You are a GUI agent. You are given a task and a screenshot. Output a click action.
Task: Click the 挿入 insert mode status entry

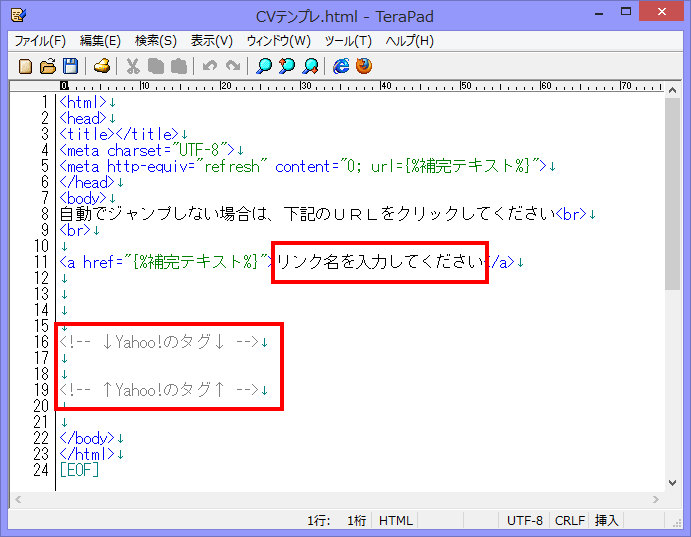pyautogui.click(x=606, y=521)
